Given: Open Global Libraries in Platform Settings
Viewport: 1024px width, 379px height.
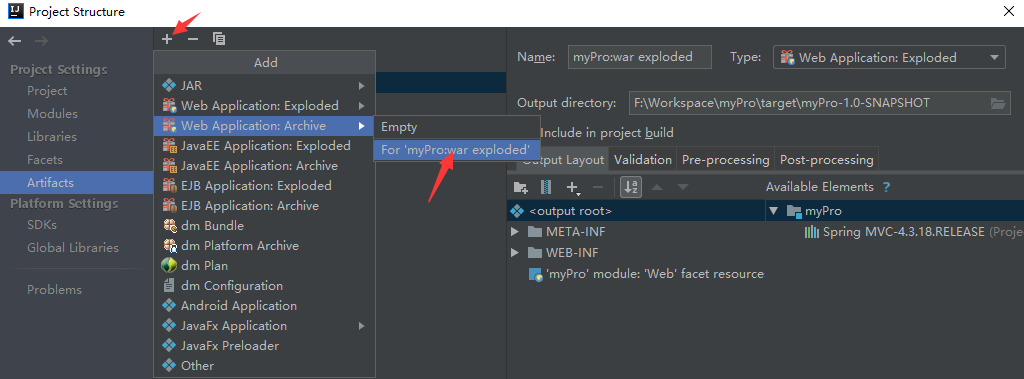Looking at the screenshot, I should [72, 248].
